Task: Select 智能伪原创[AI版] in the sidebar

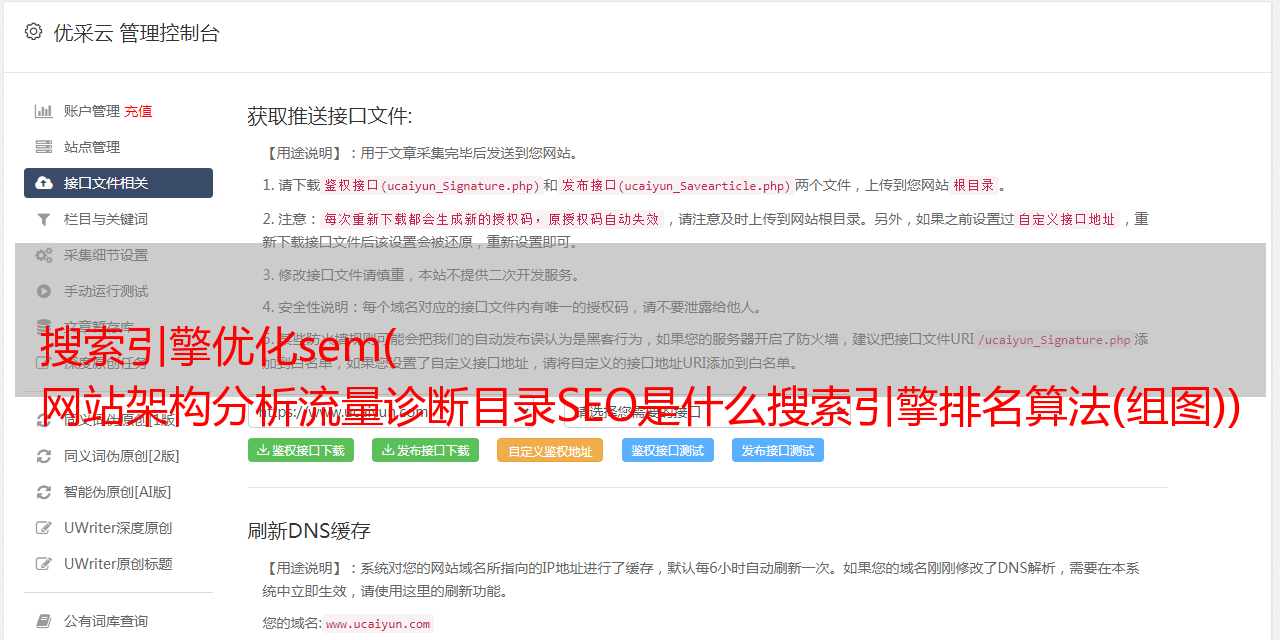Action: (117, 492)
